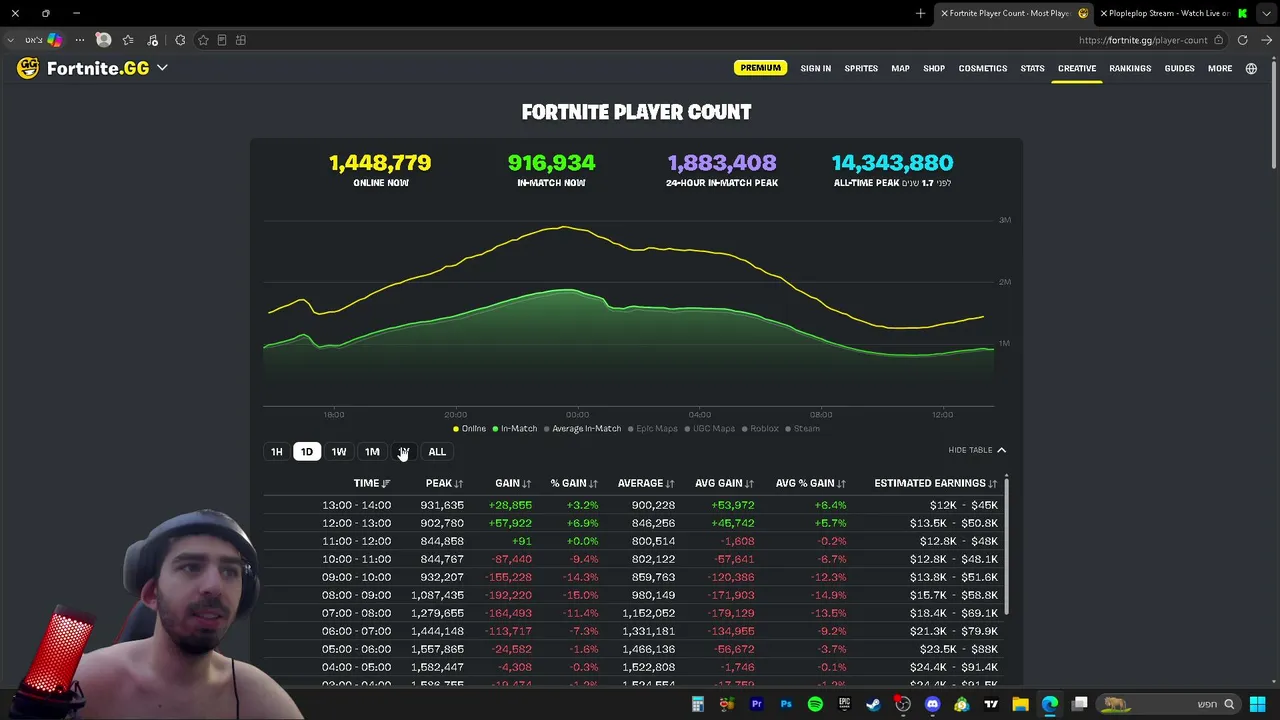Click the 14,343,880 all-time peak value
The width and height of the screenshot is (1280, 720).
click(892, 163)
